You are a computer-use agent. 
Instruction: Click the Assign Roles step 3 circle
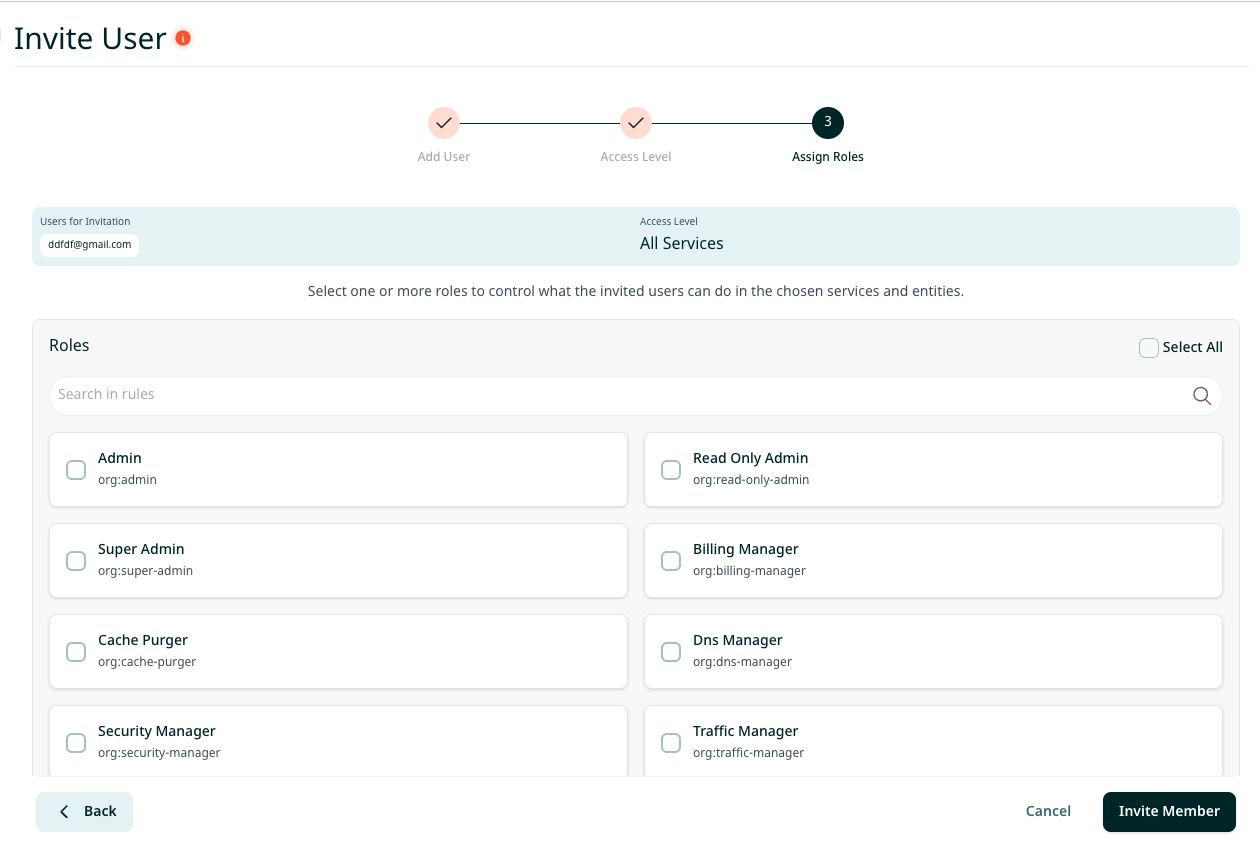click(828, 123)
